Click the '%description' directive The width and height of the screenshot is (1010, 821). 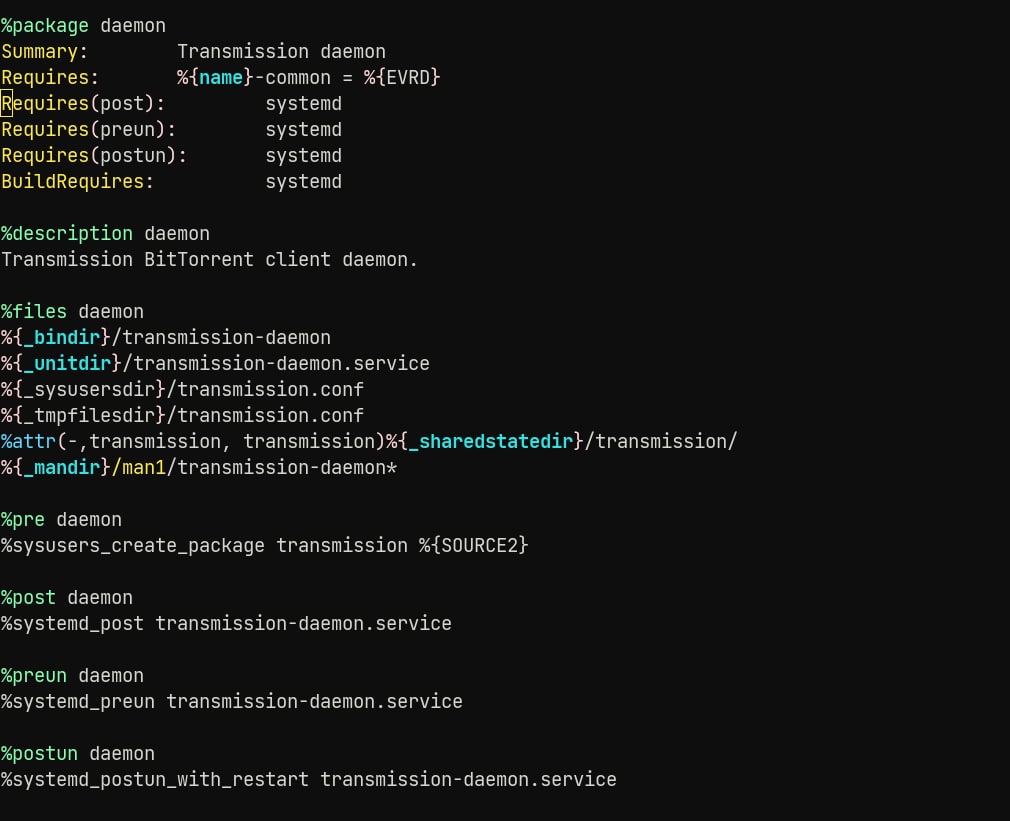pos(67,234)
